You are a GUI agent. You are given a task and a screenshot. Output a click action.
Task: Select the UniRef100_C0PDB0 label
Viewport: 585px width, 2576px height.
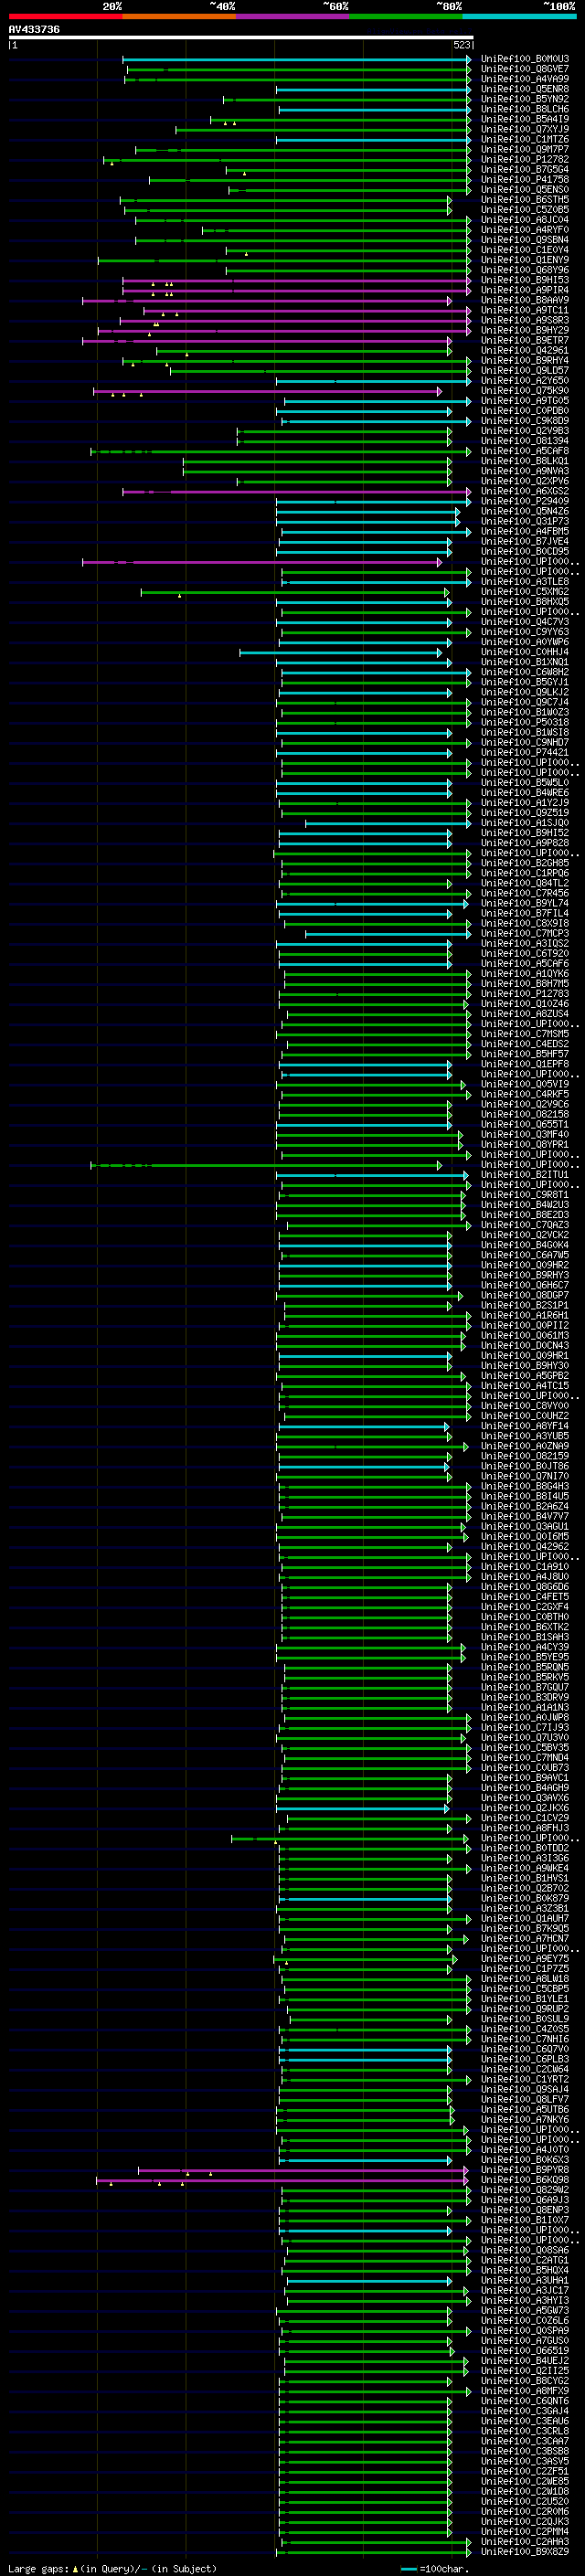524,411
